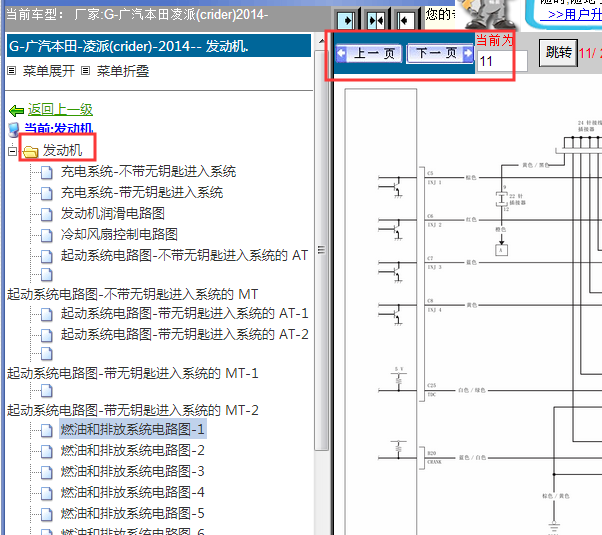Open the >>用户升 upgrade link

(570, 15)
